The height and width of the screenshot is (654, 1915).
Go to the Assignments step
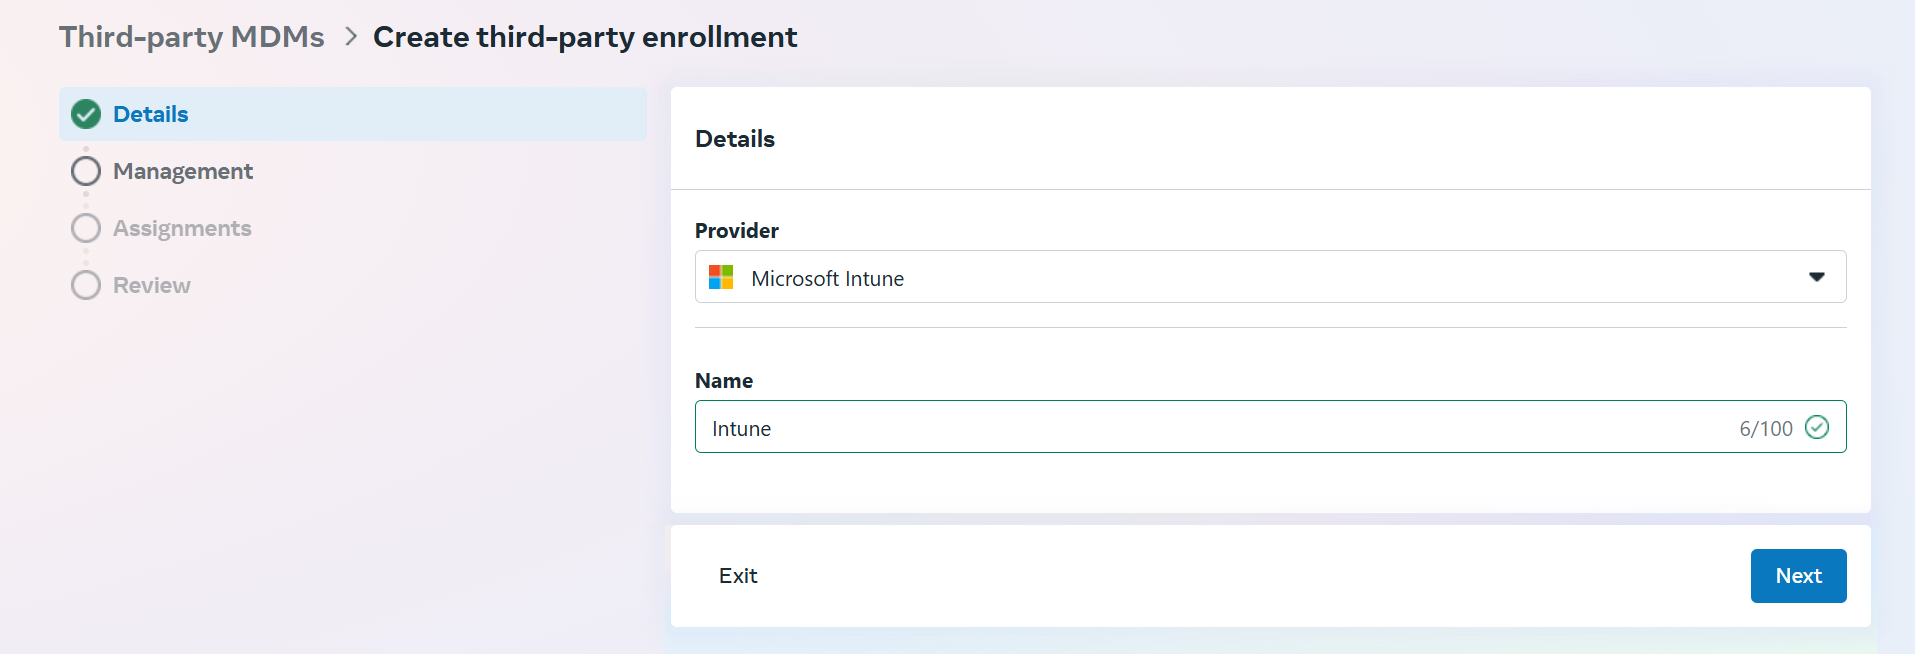(182, 228)
